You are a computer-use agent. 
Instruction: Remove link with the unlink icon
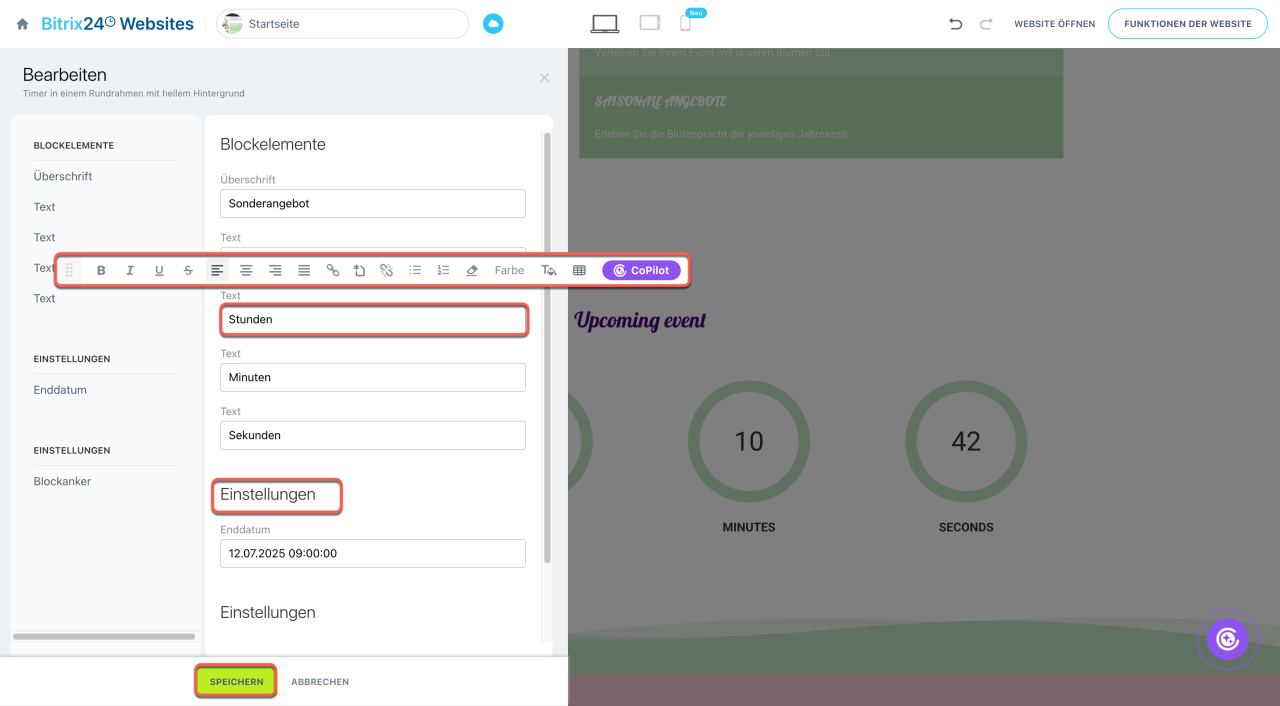click(x=386, y=270)
